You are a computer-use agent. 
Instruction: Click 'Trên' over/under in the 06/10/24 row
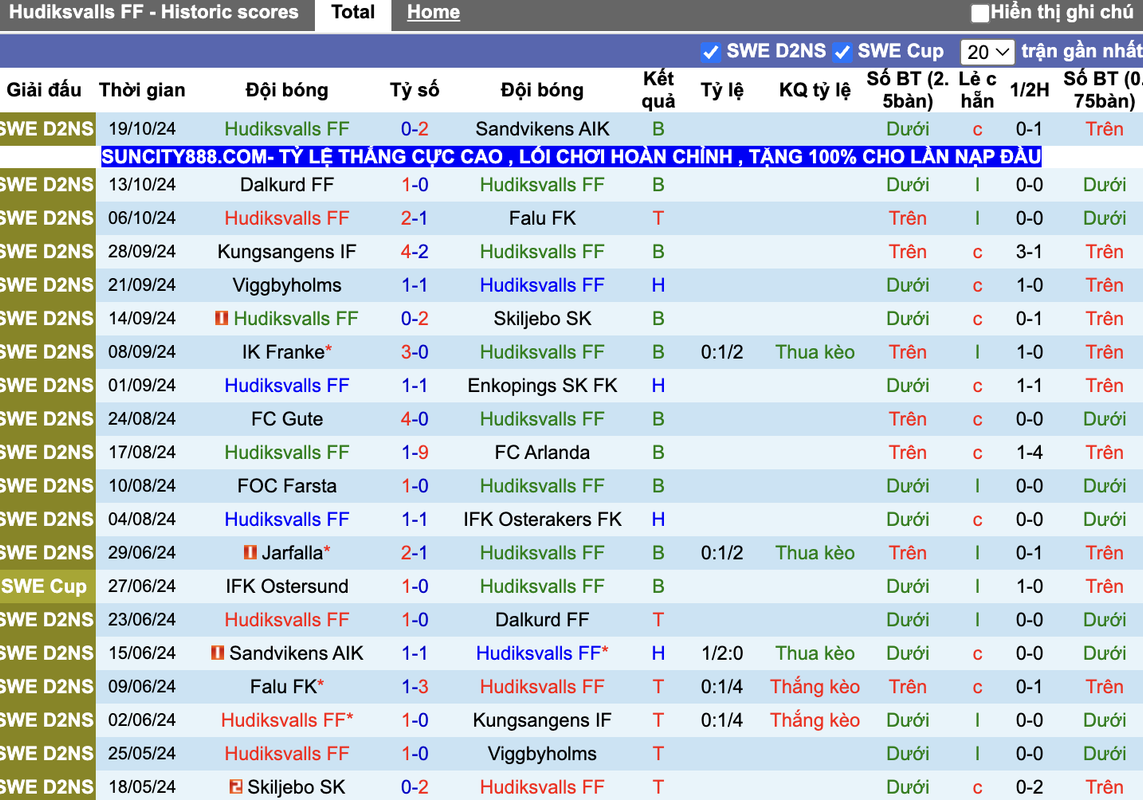[x=908, y=218]
